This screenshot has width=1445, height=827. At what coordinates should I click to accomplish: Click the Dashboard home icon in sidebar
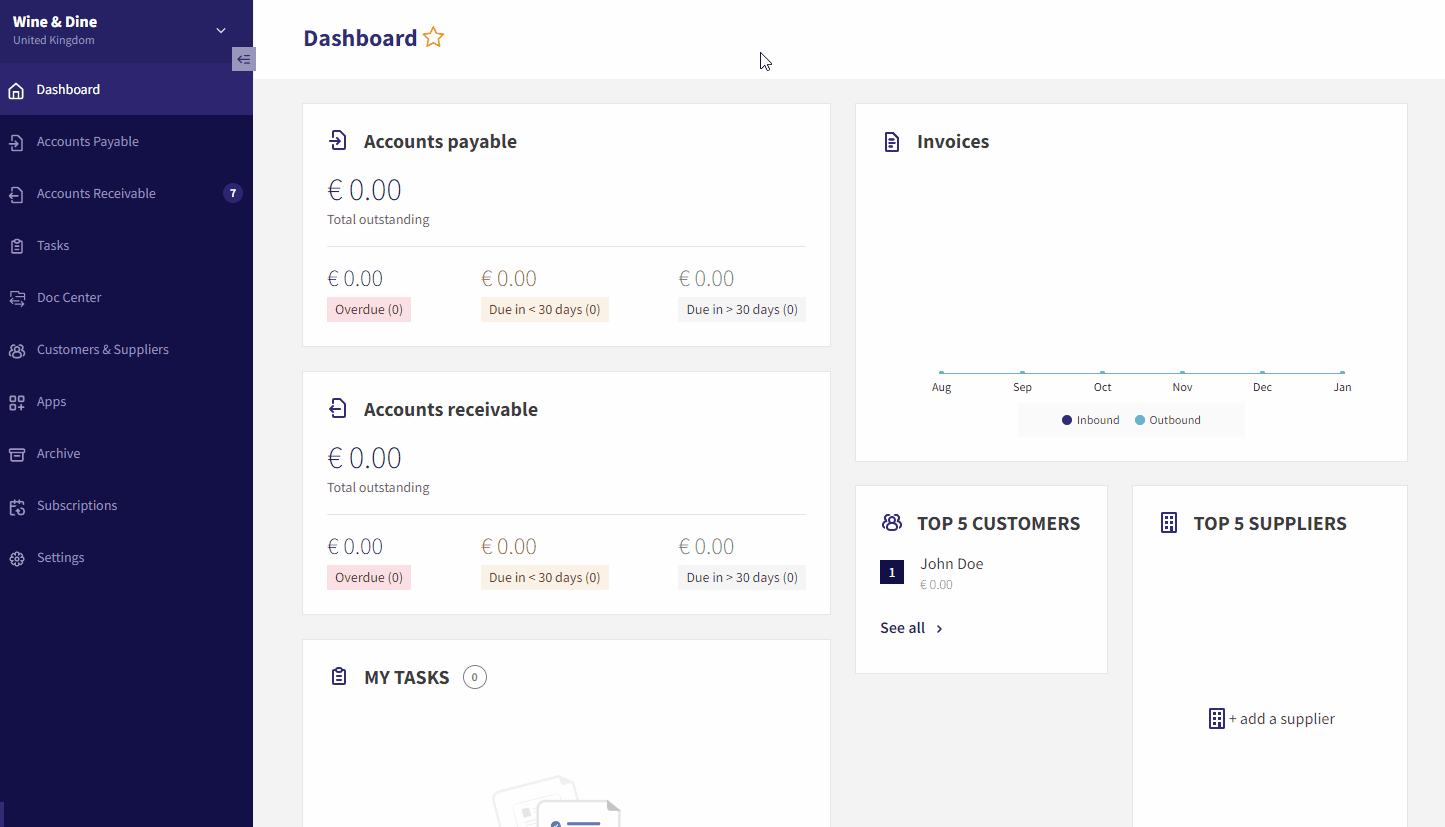(16, 90)
